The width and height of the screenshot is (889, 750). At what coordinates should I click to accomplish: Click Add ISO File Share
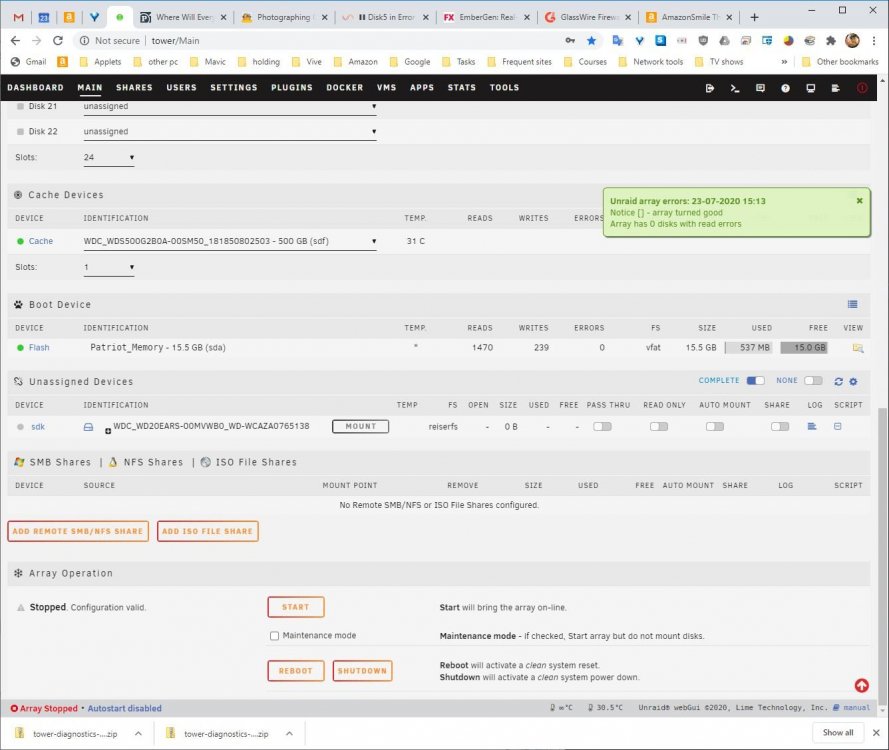208,531
